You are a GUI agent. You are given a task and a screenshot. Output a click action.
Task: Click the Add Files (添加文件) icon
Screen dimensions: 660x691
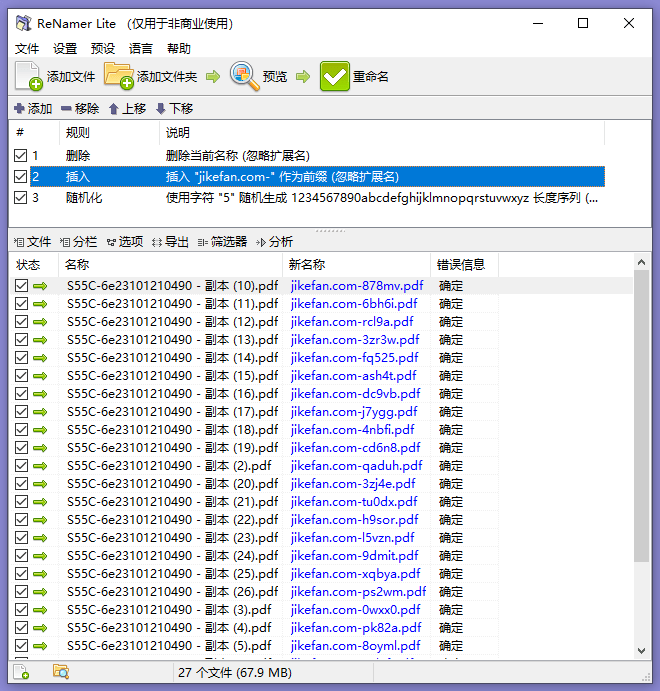tap(29, 76)
